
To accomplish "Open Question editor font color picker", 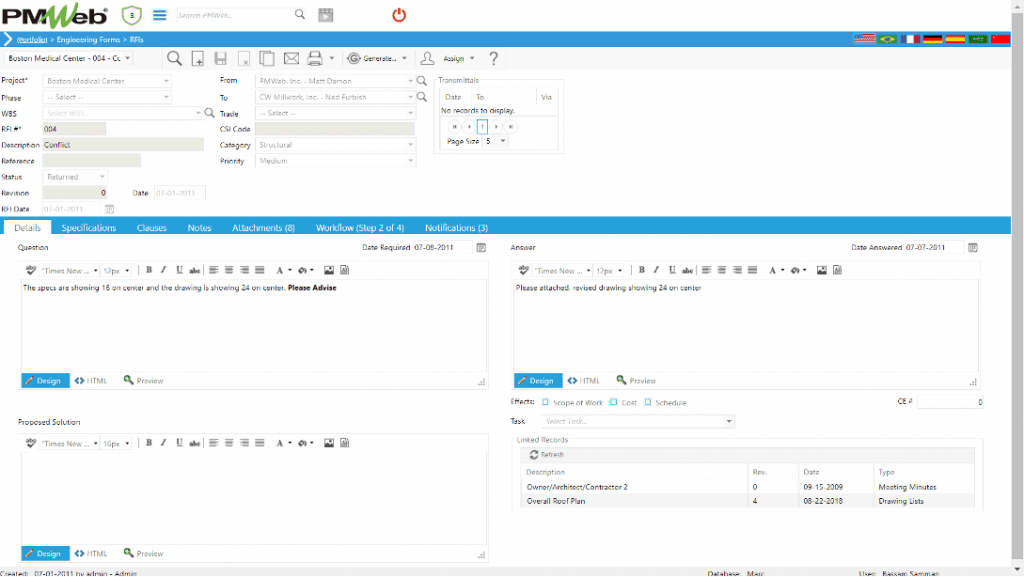I will [282, 270].
